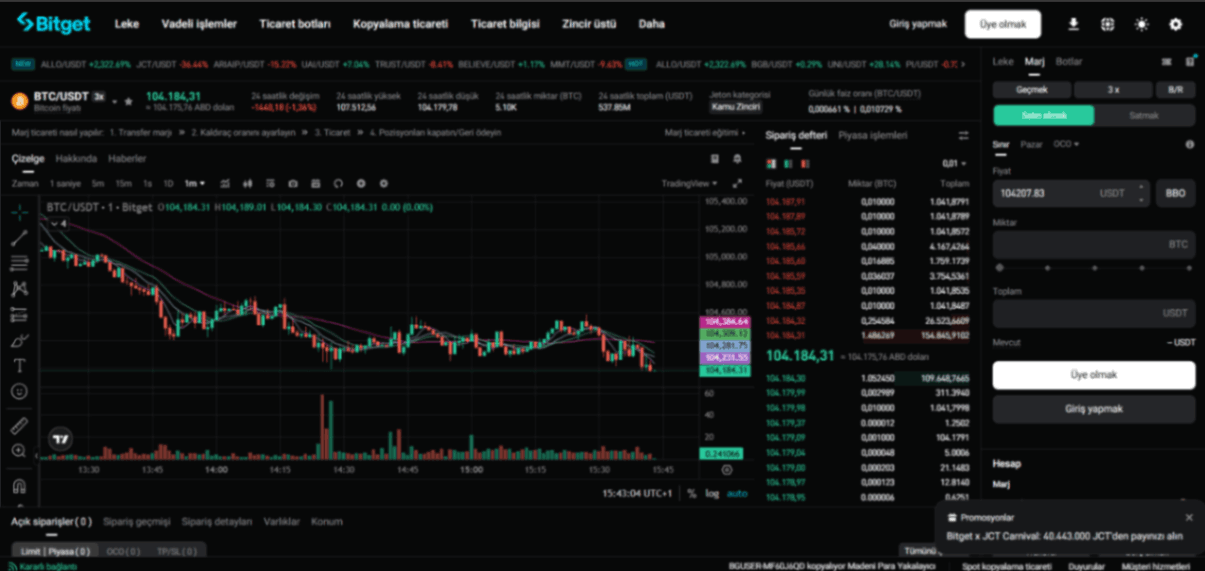Open the 3 x leverage selector
Screen dimensions: 1205x571
pos(1113,89)
